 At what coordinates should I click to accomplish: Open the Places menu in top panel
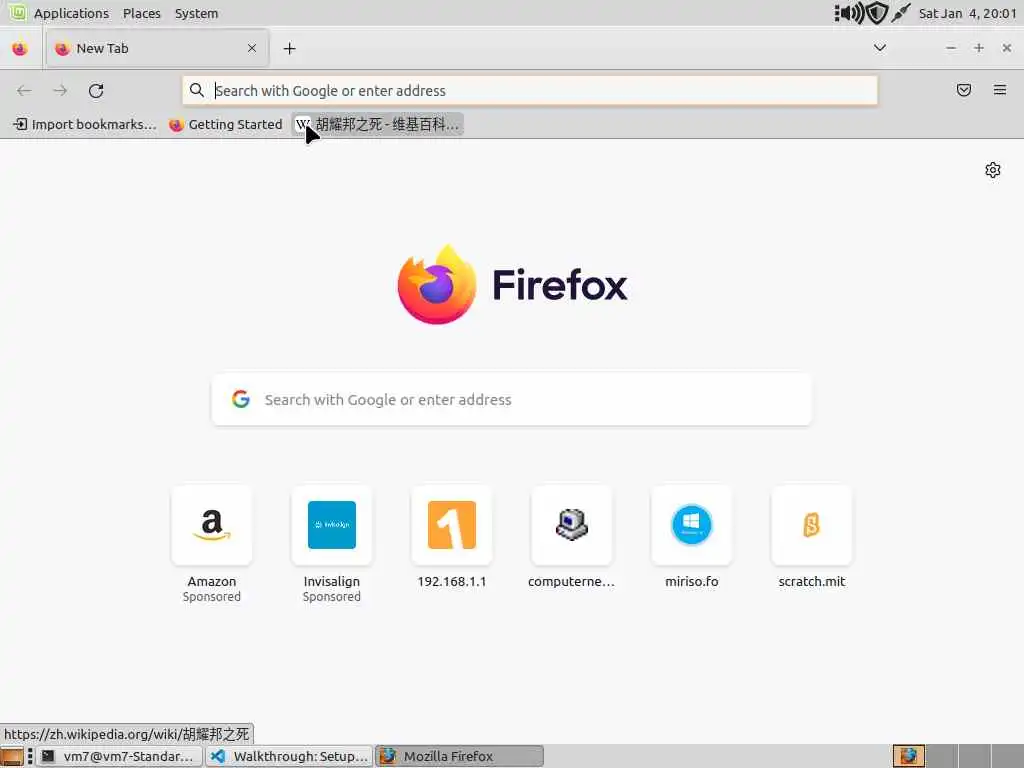(142, 13)
